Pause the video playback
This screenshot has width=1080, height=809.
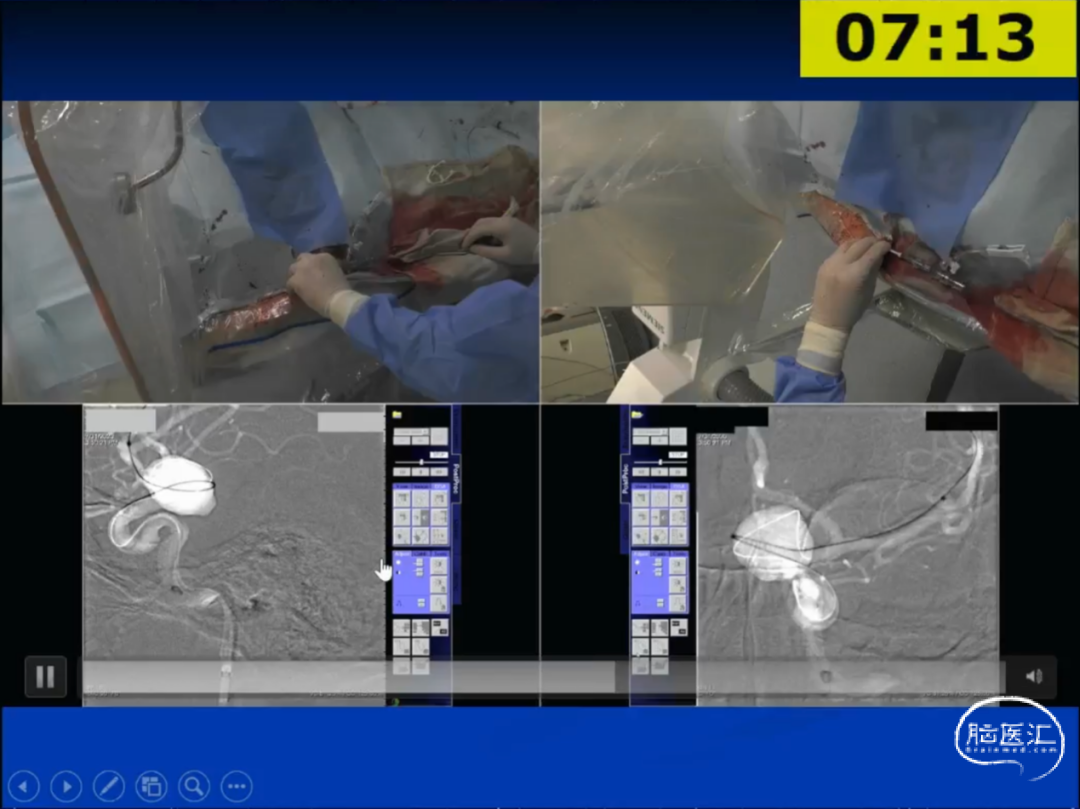coord(45,677)
